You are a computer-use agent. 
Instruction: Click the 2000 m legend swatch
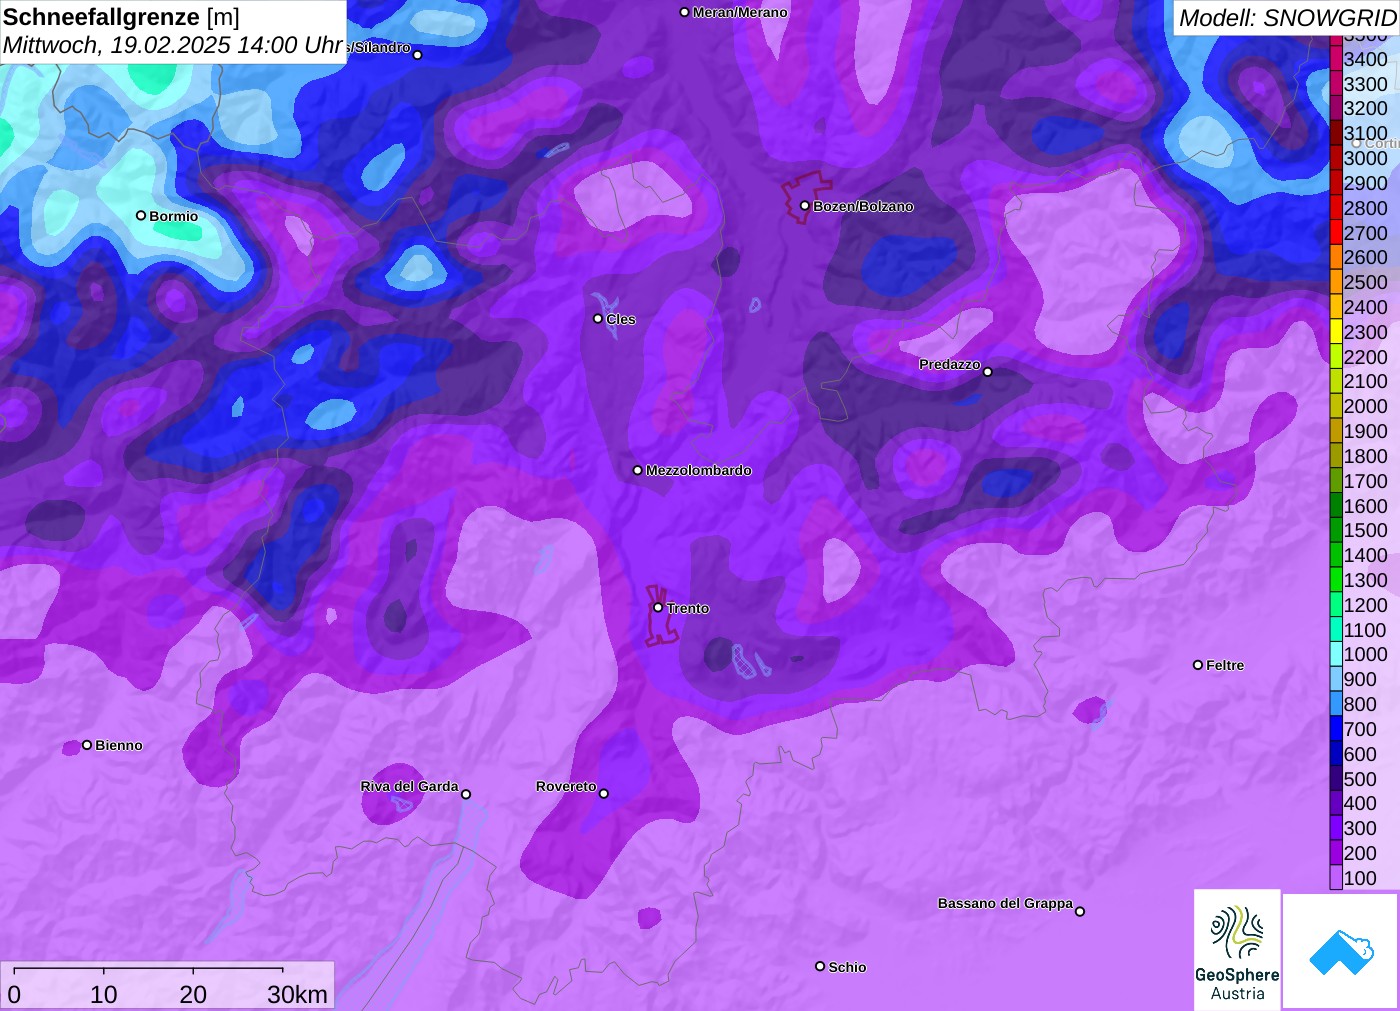1335,406
